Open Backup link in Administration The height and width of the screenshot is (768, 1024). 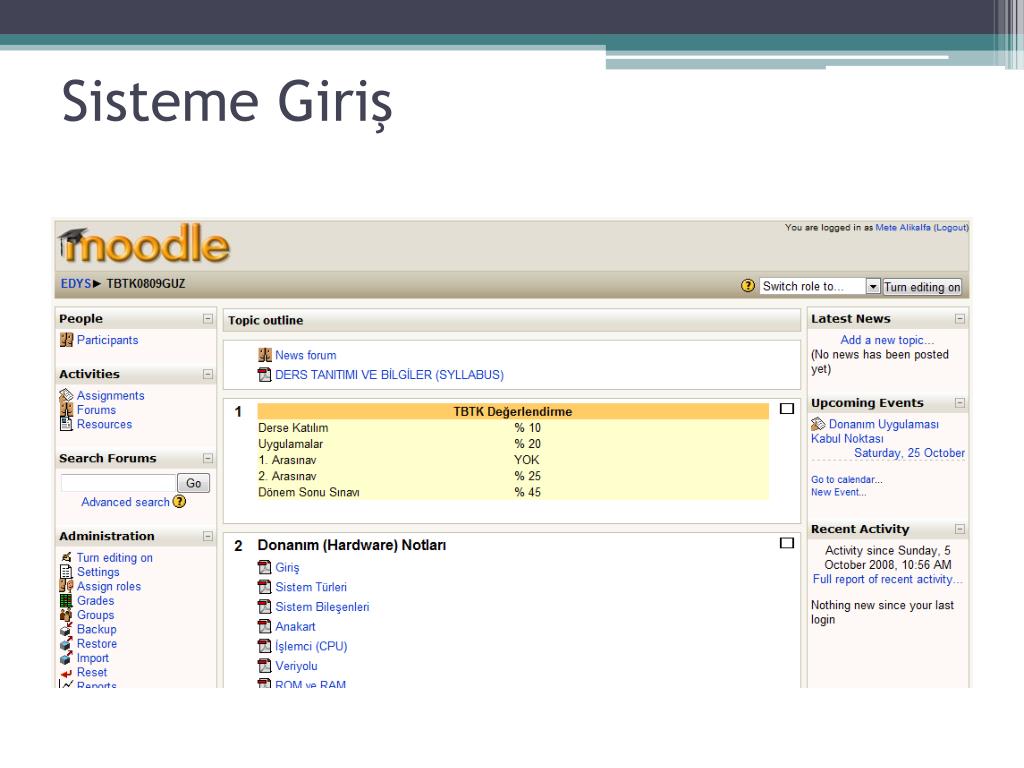coord(97,629)
